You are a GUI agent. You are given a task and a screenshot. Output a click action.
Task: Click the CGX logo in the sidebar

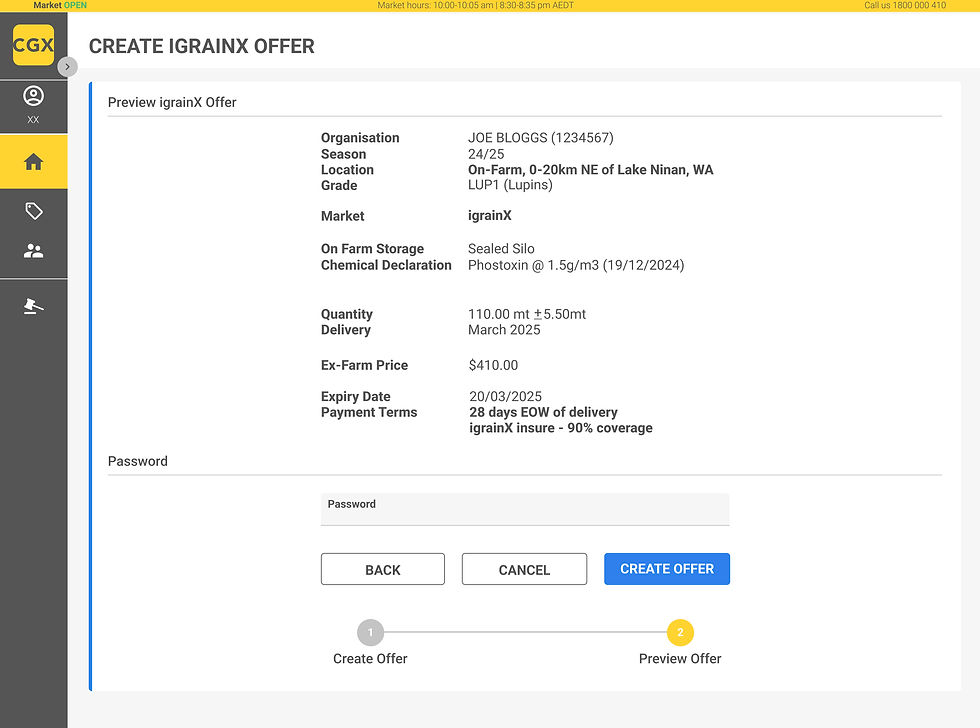pyautogui.click(x=33, y=44)
